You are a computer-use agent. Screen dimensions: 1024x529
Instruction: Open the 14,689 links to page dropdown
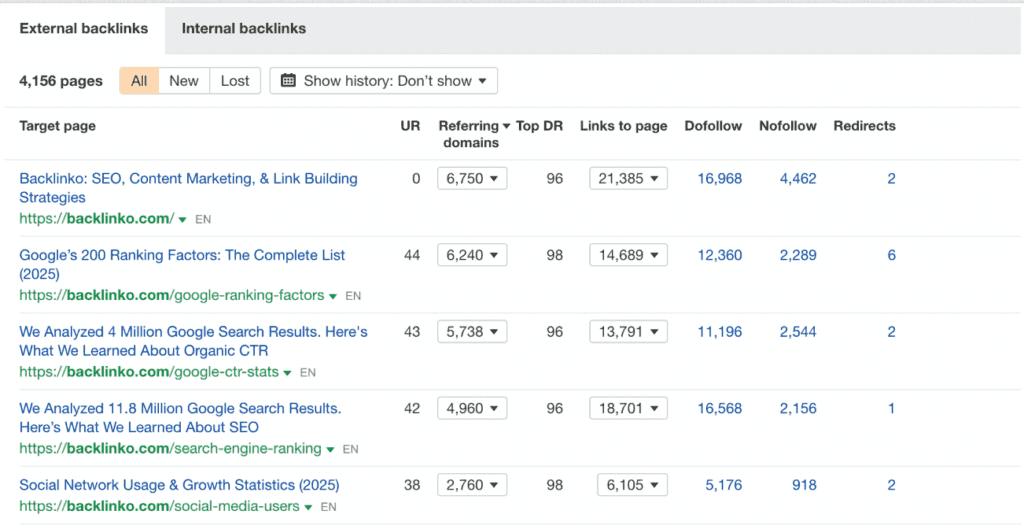[x=628, y=255]
